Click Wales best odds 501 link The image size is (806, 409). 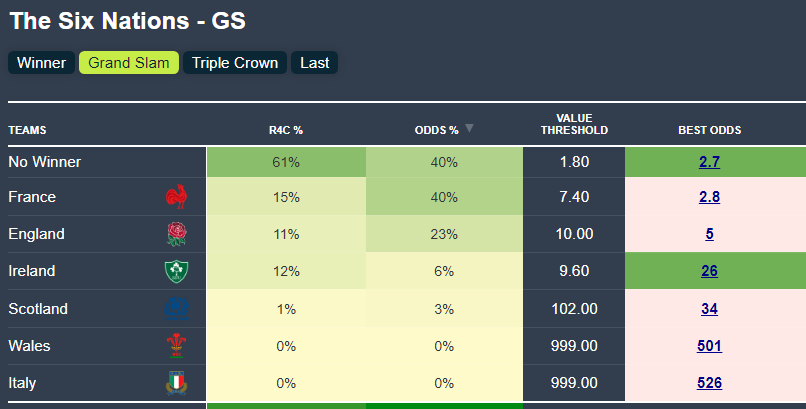(710, 346)
